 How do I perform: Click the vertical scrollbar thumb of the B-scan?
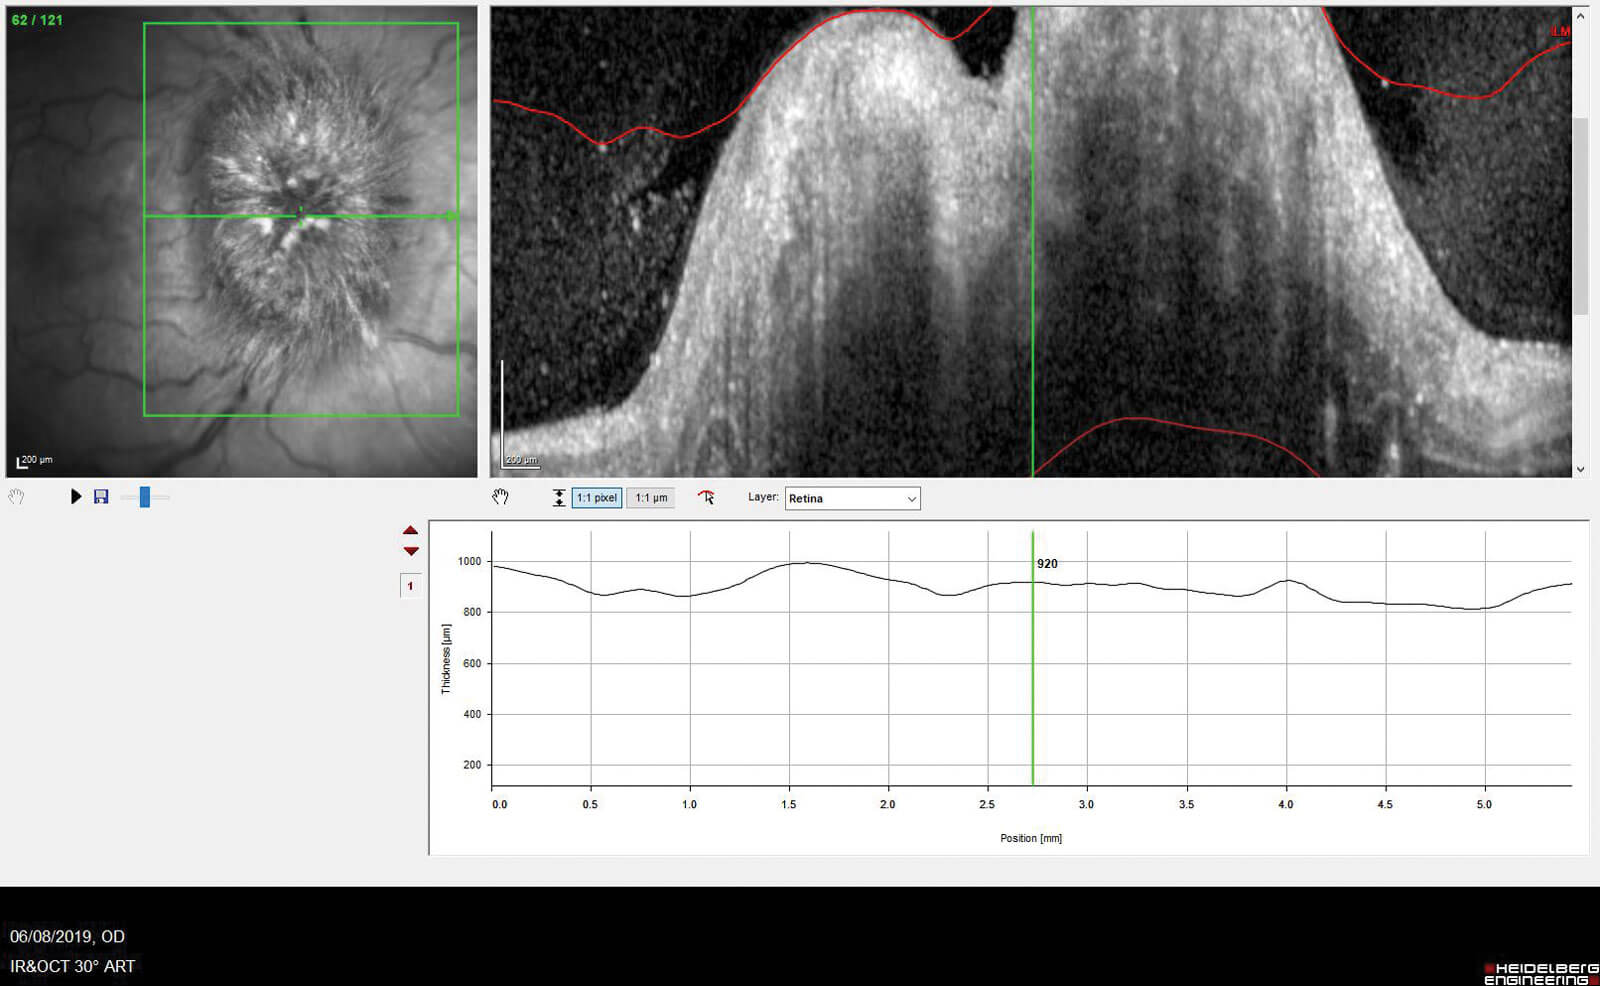[x=1580, y=215]
